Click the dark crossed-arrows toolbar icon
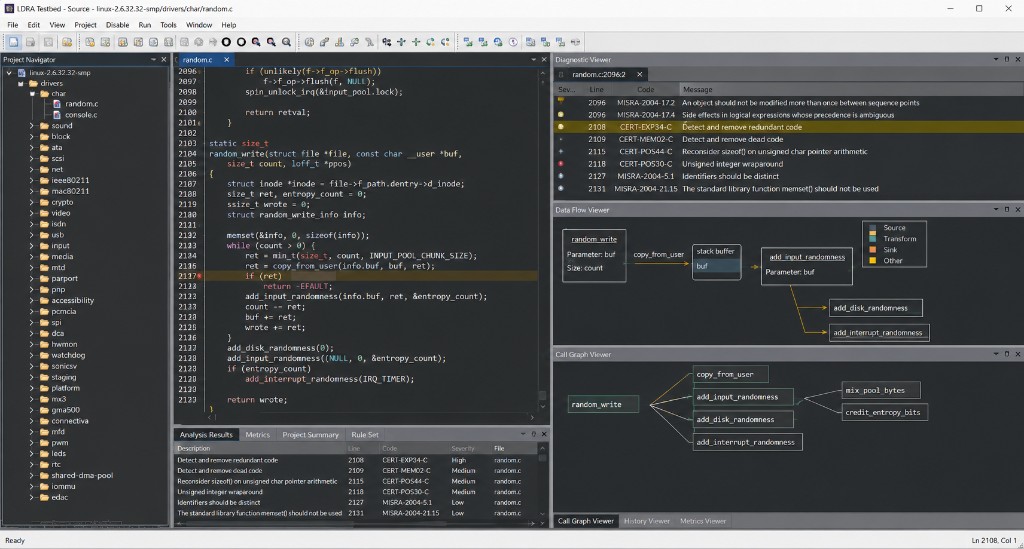 [401, 42]
